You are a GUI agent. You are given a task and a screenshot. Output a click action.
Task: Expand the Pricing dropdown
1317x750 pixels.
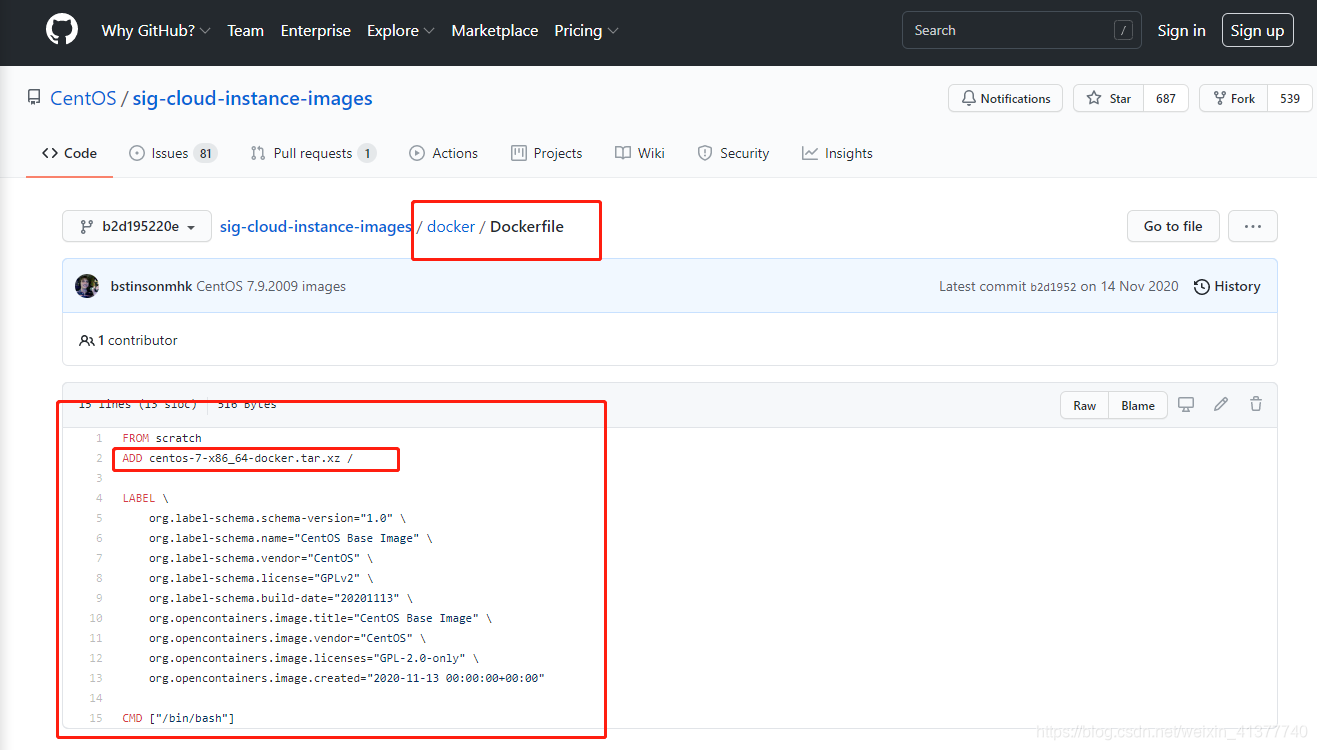pos(586,31)
